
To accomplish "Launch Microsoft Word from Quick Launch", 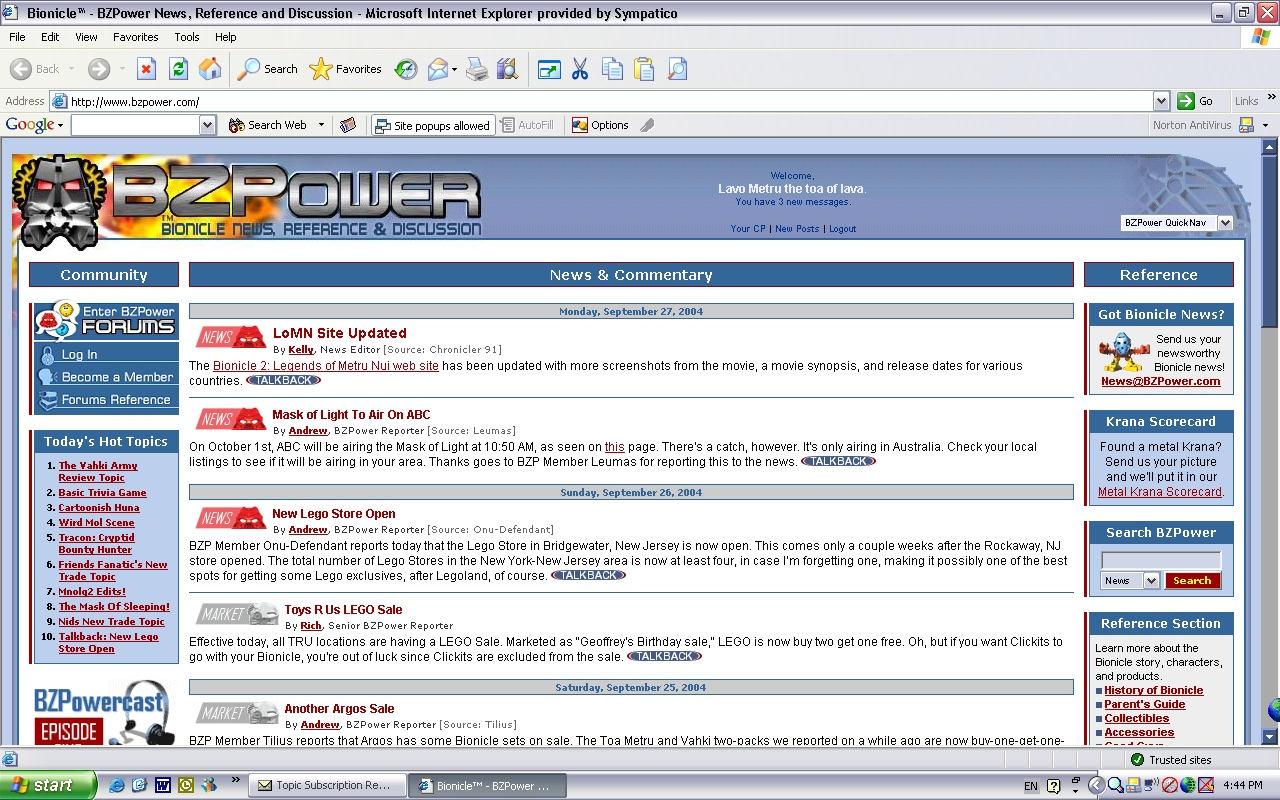I will point(162,785).
